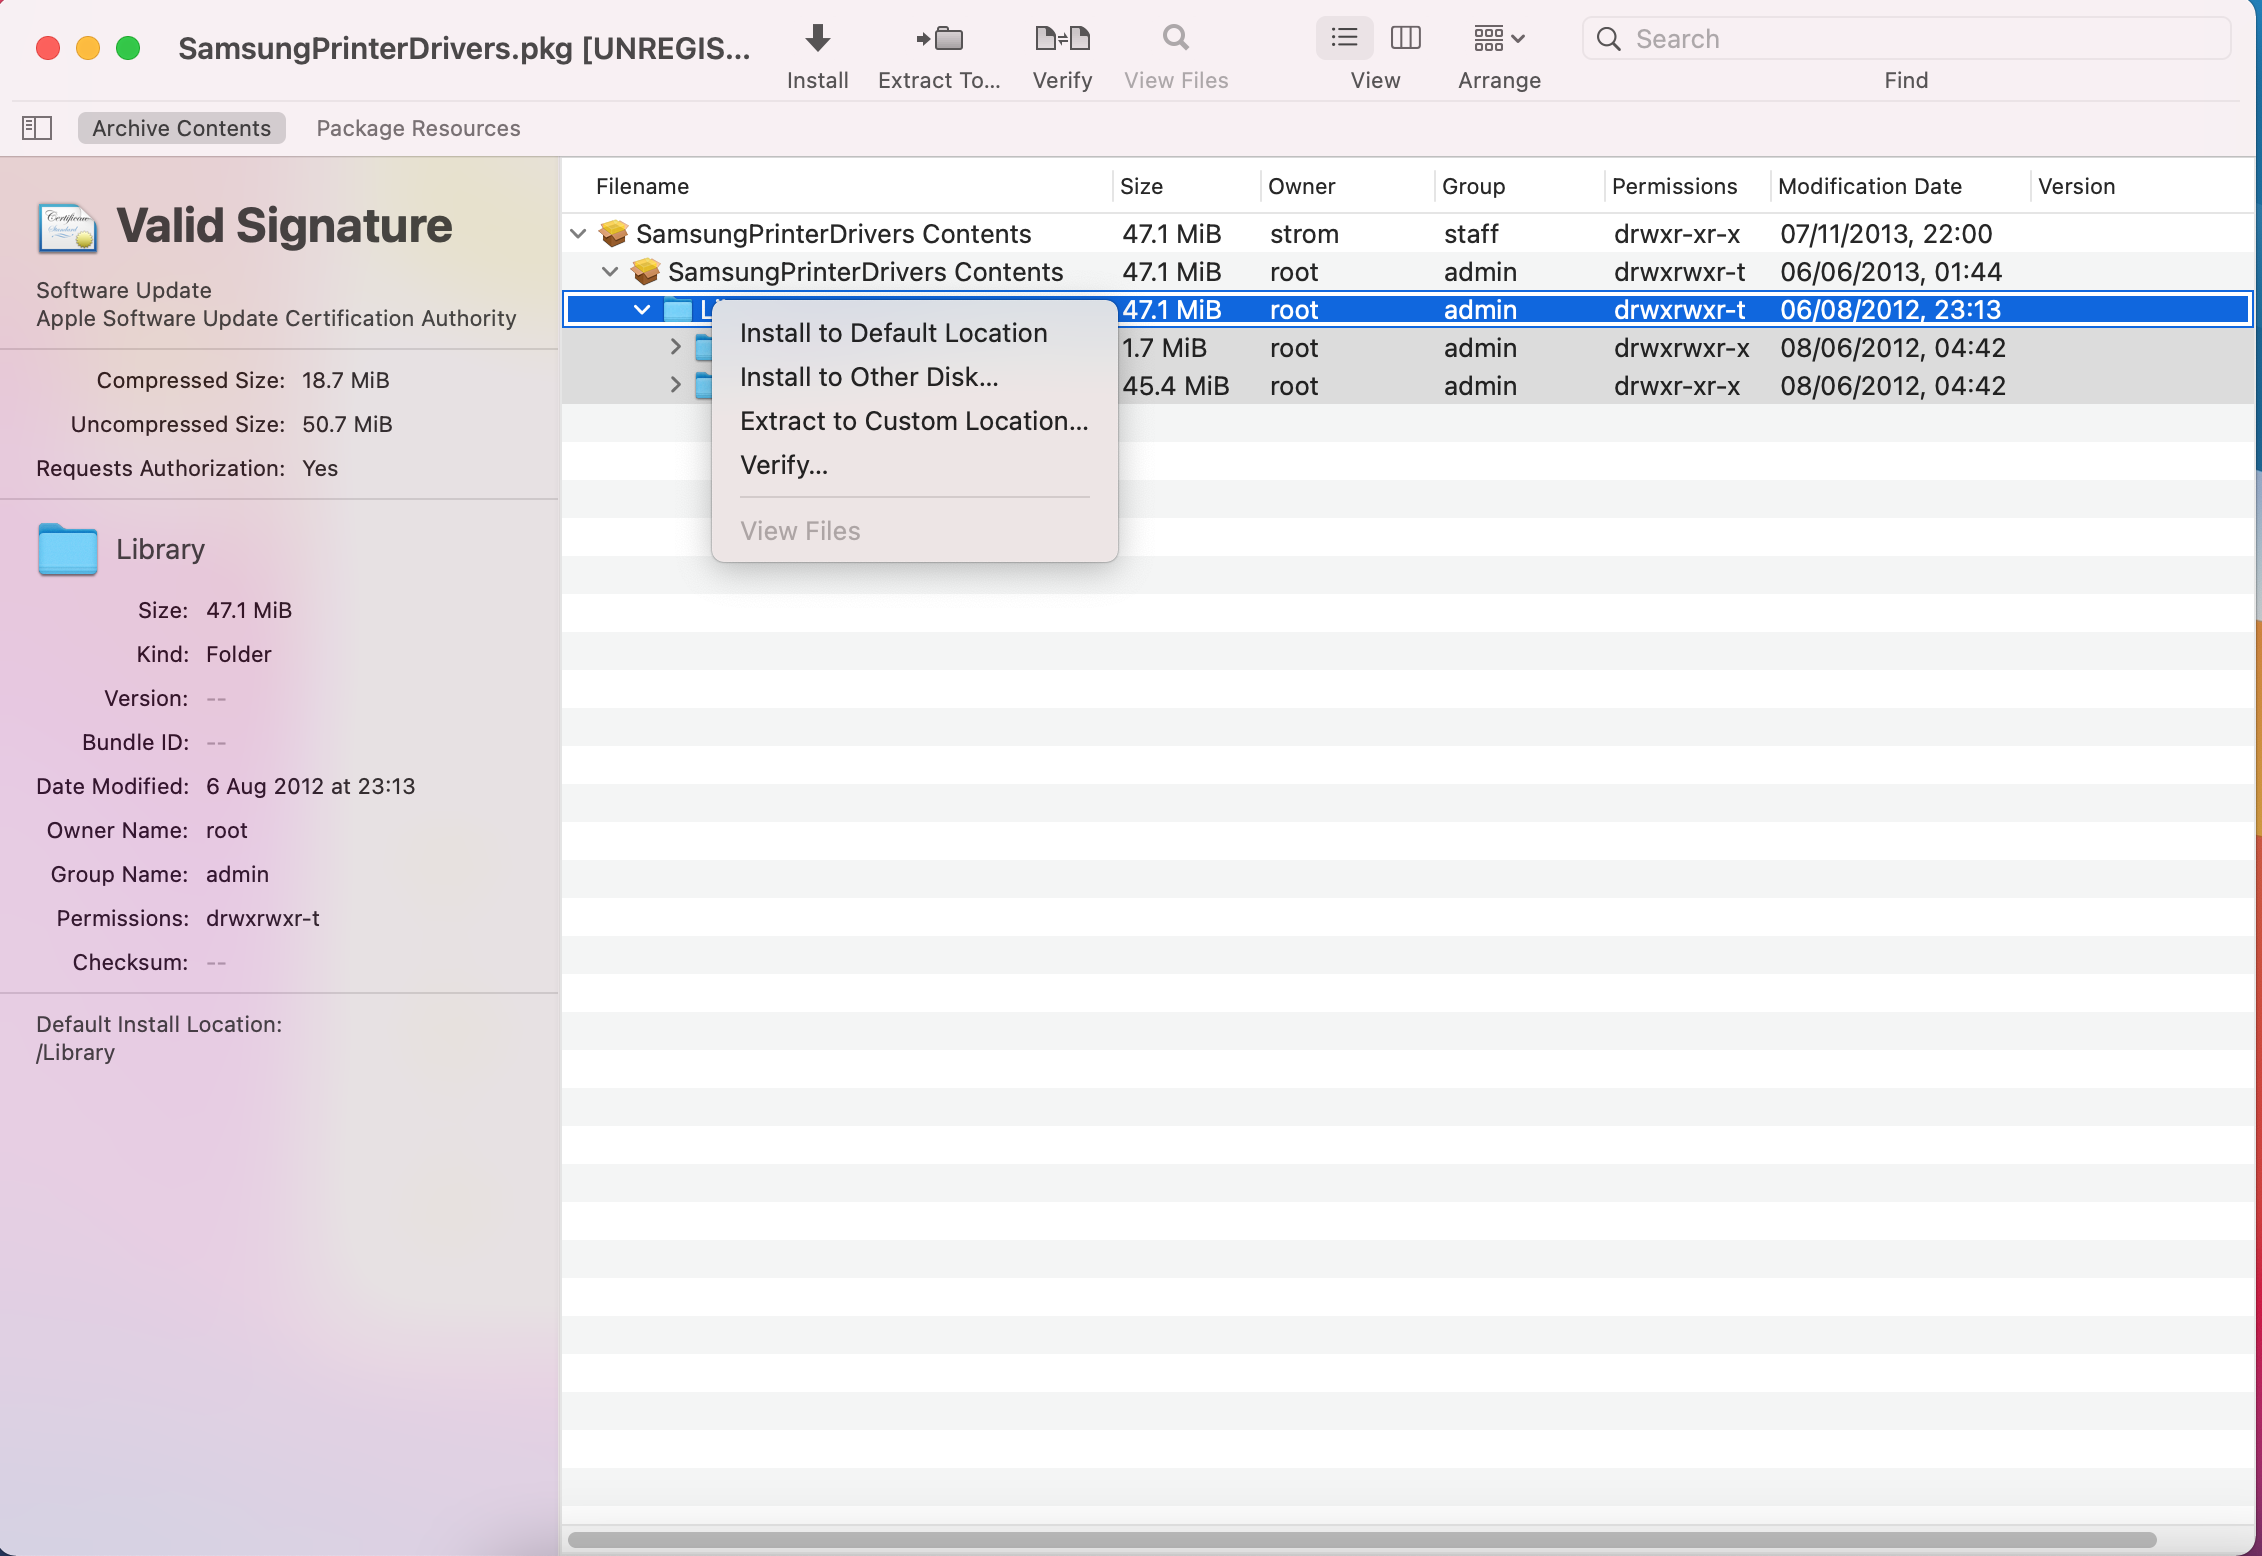Sort by Modification Date column header
The width and height of the screenshot is (2262, 1556).
[1869, 186]
